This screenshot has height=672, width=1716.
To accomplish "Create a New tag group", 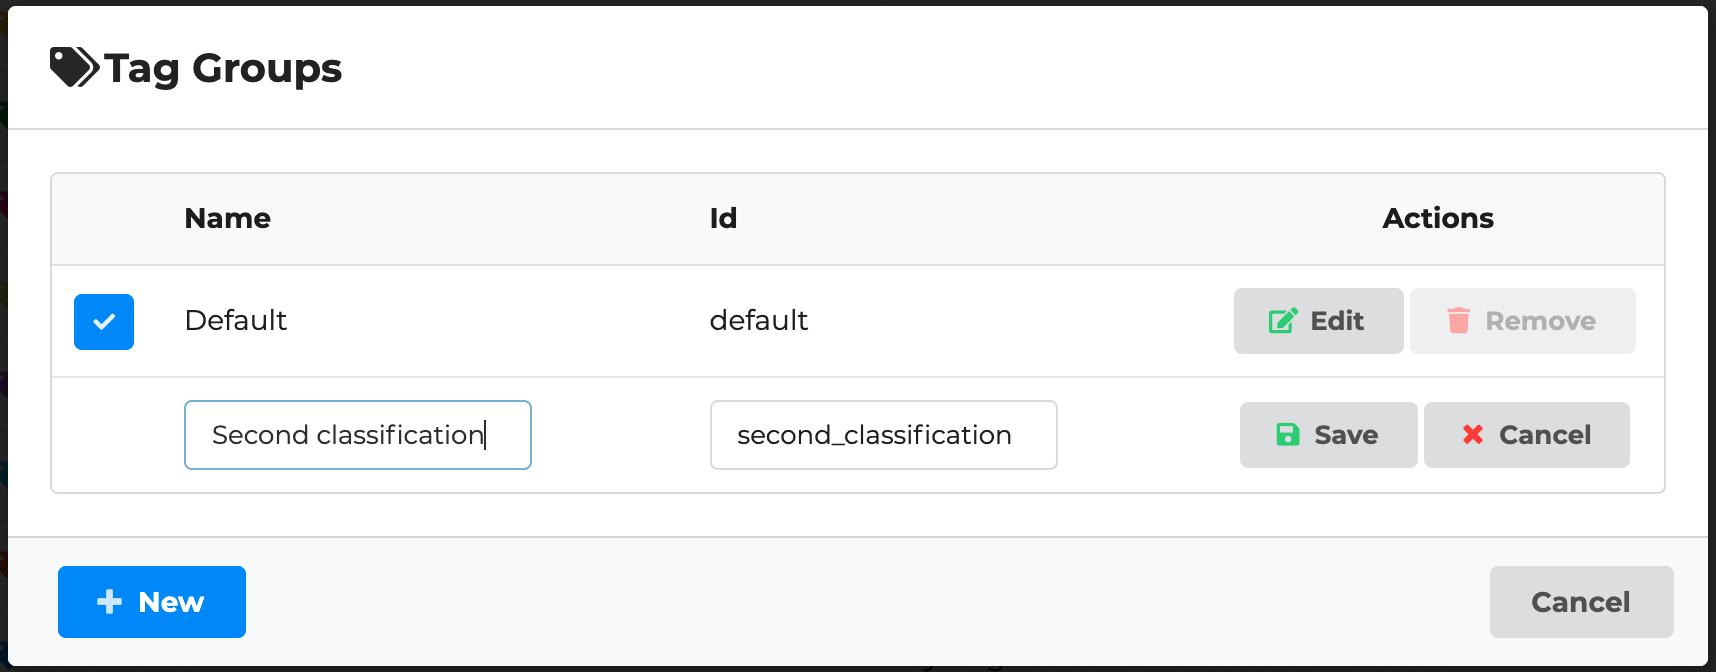I will point(152,602).
